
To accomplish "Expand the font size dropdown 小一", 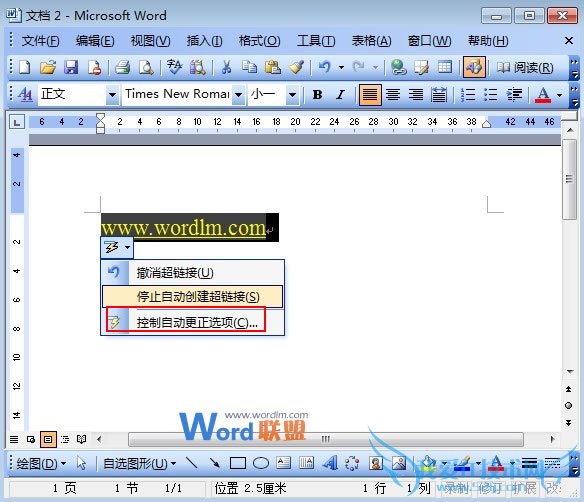I will (x=293, y=95).
